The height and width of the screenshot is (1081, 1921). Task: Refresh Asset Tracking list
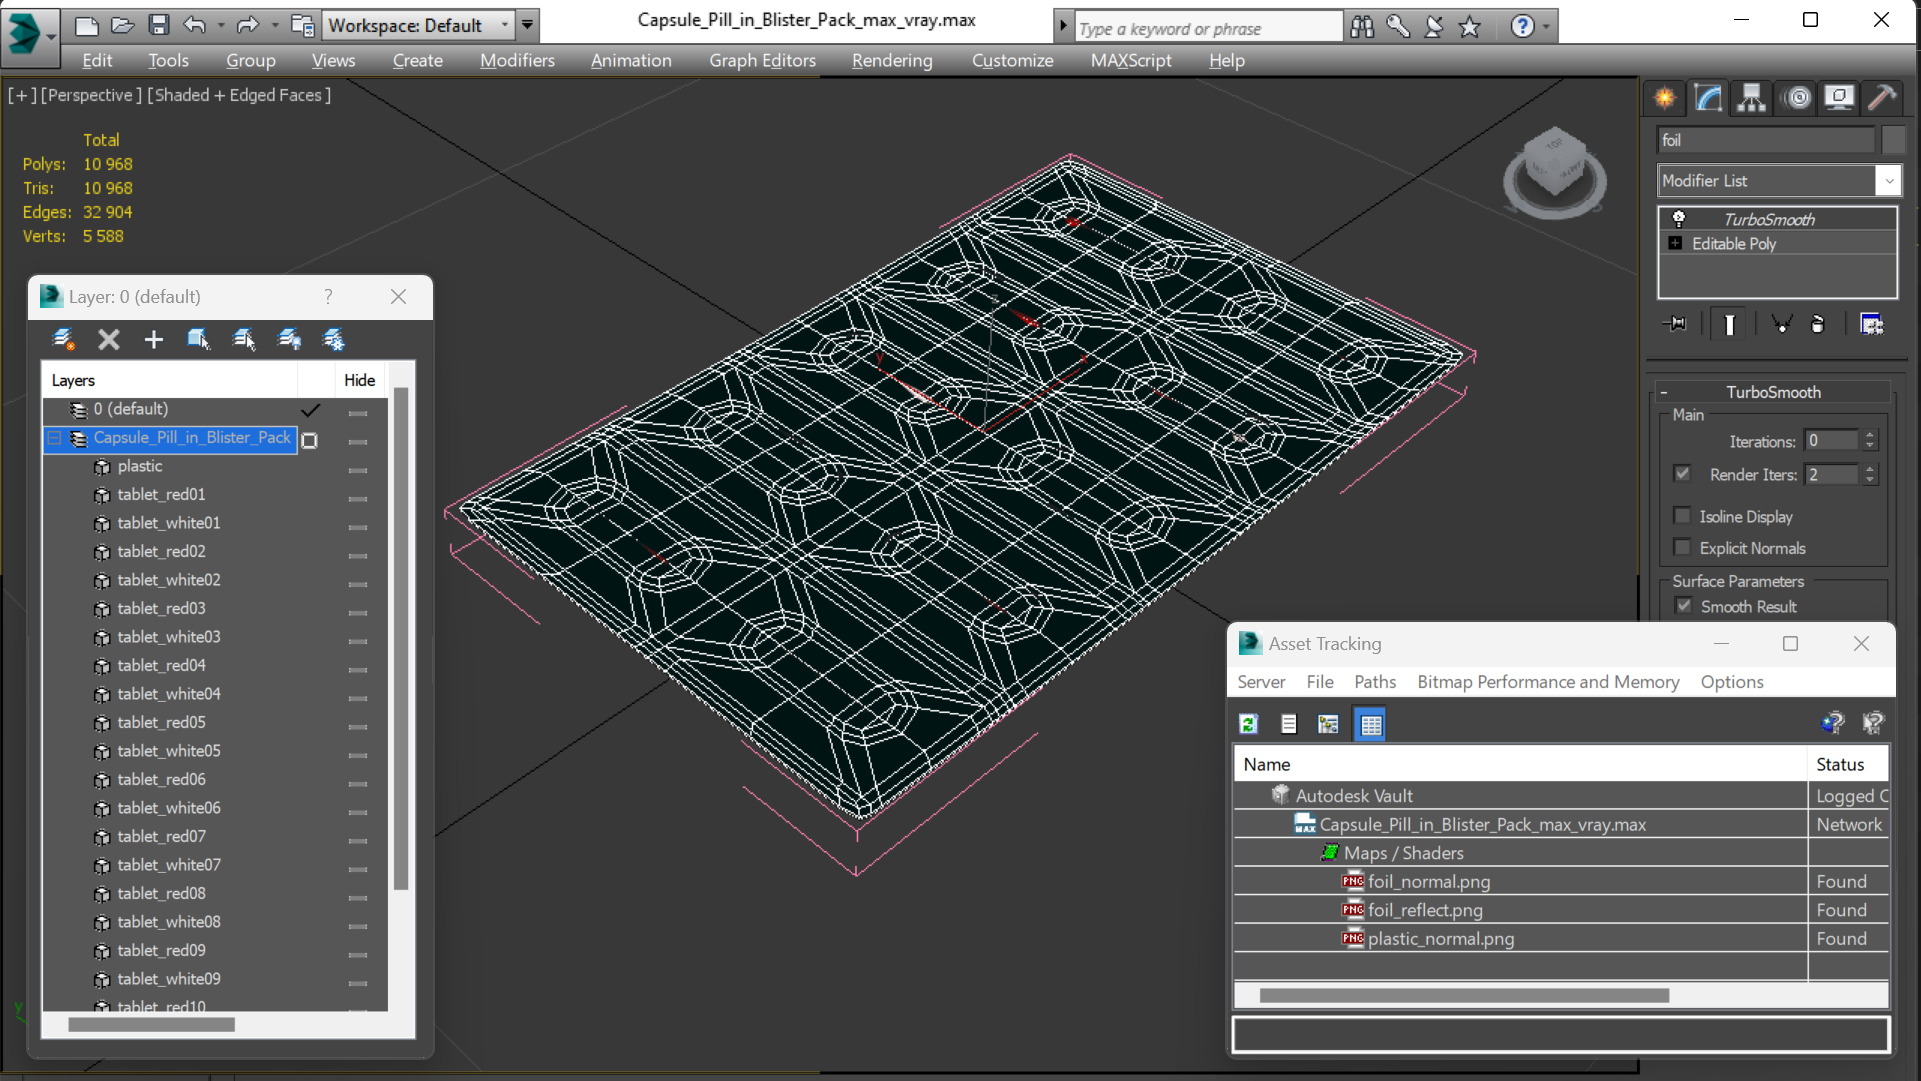click(x=1248, y=724)
